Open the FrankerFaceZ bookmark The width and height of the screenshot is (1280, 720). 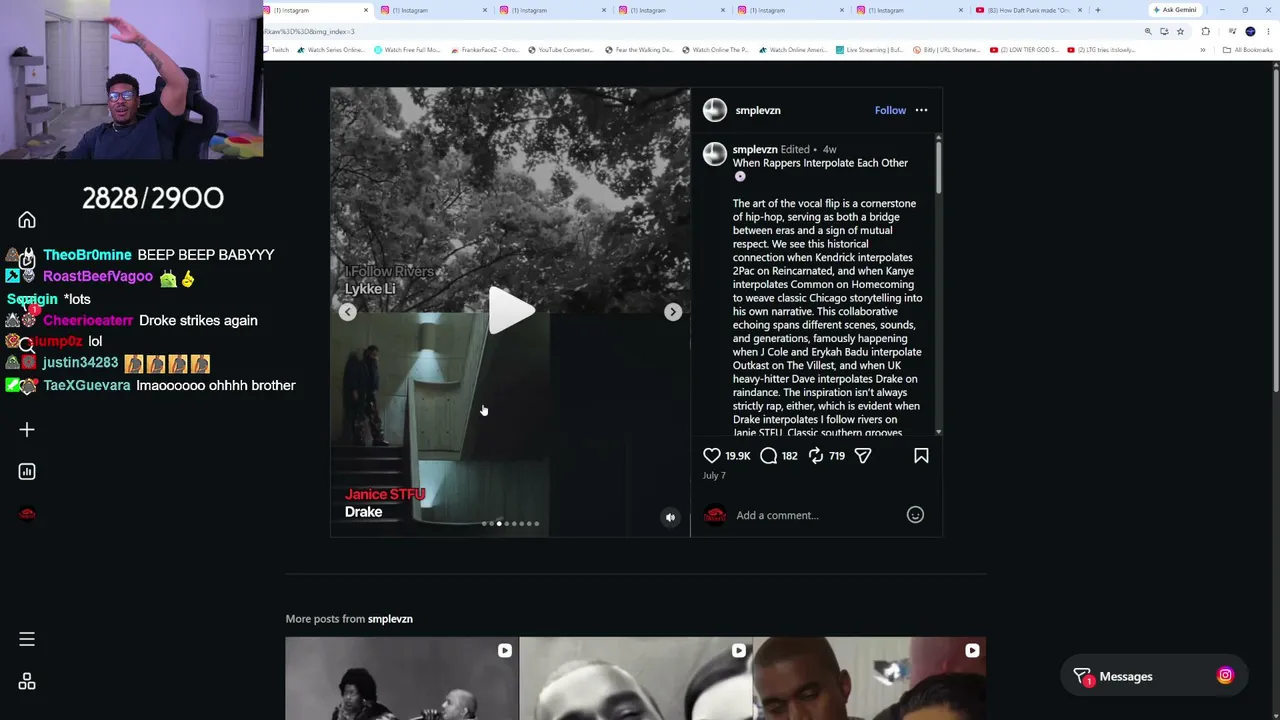click(485, 50)
